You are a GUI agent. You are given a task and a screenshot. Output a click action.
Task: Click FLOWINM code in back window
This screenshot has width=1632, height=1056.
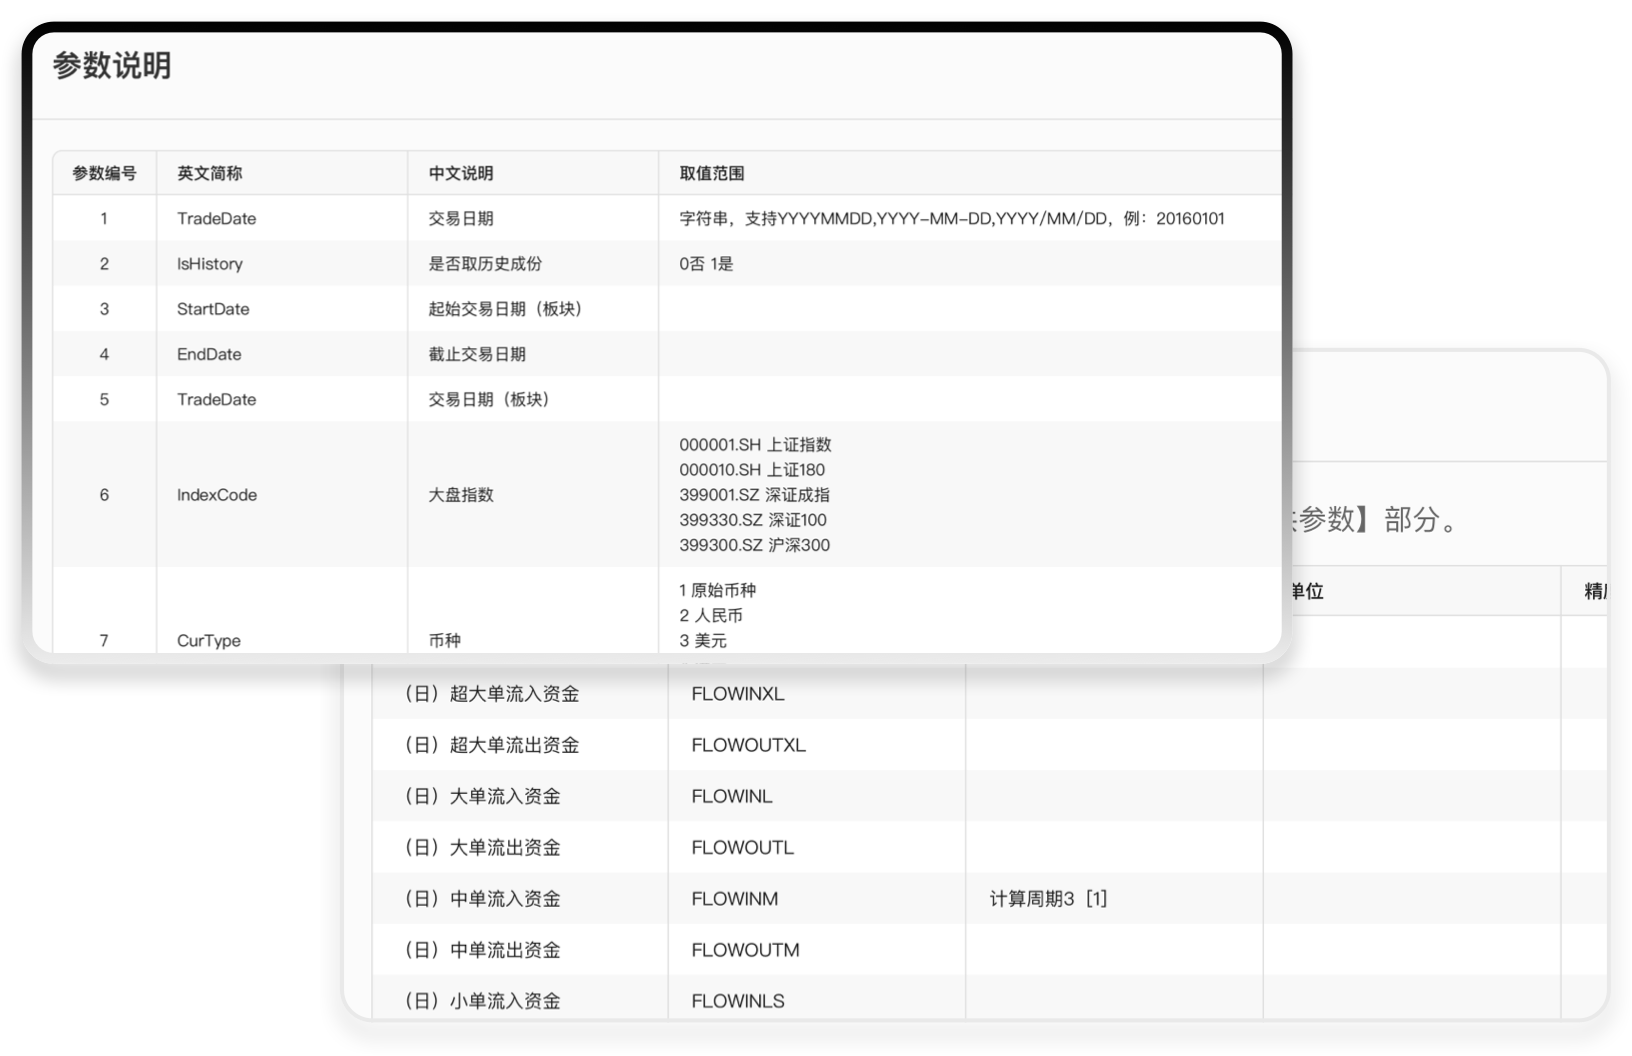click(735, 899)
